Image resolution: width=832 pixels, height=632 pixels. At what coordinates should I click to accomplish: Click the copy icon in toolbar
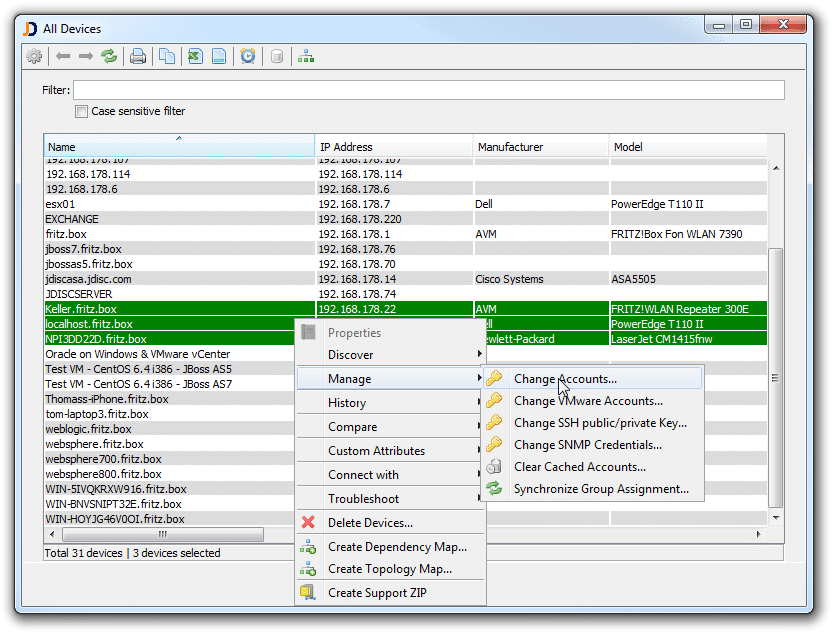point(167,56)
